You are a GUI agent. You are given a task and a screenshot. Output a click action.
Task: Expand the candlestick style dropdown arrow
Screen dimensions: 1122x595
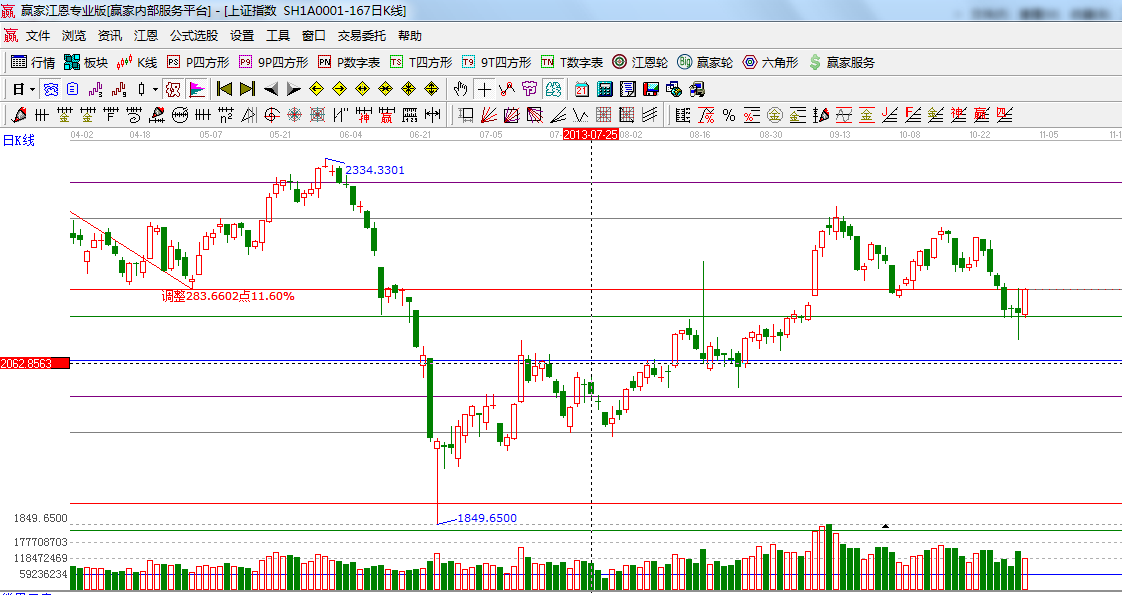155,89
